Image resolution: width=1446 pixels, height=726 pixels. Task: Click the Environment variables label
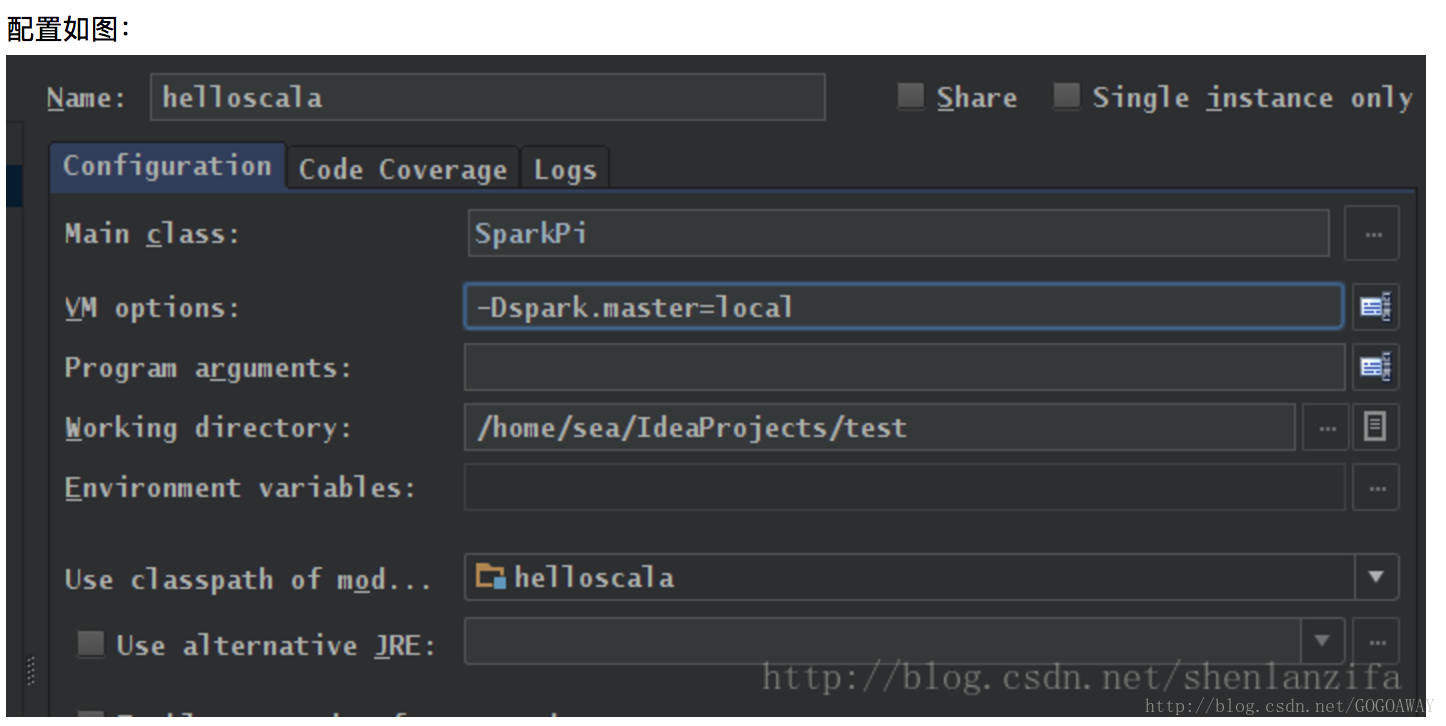click(240, 488)
